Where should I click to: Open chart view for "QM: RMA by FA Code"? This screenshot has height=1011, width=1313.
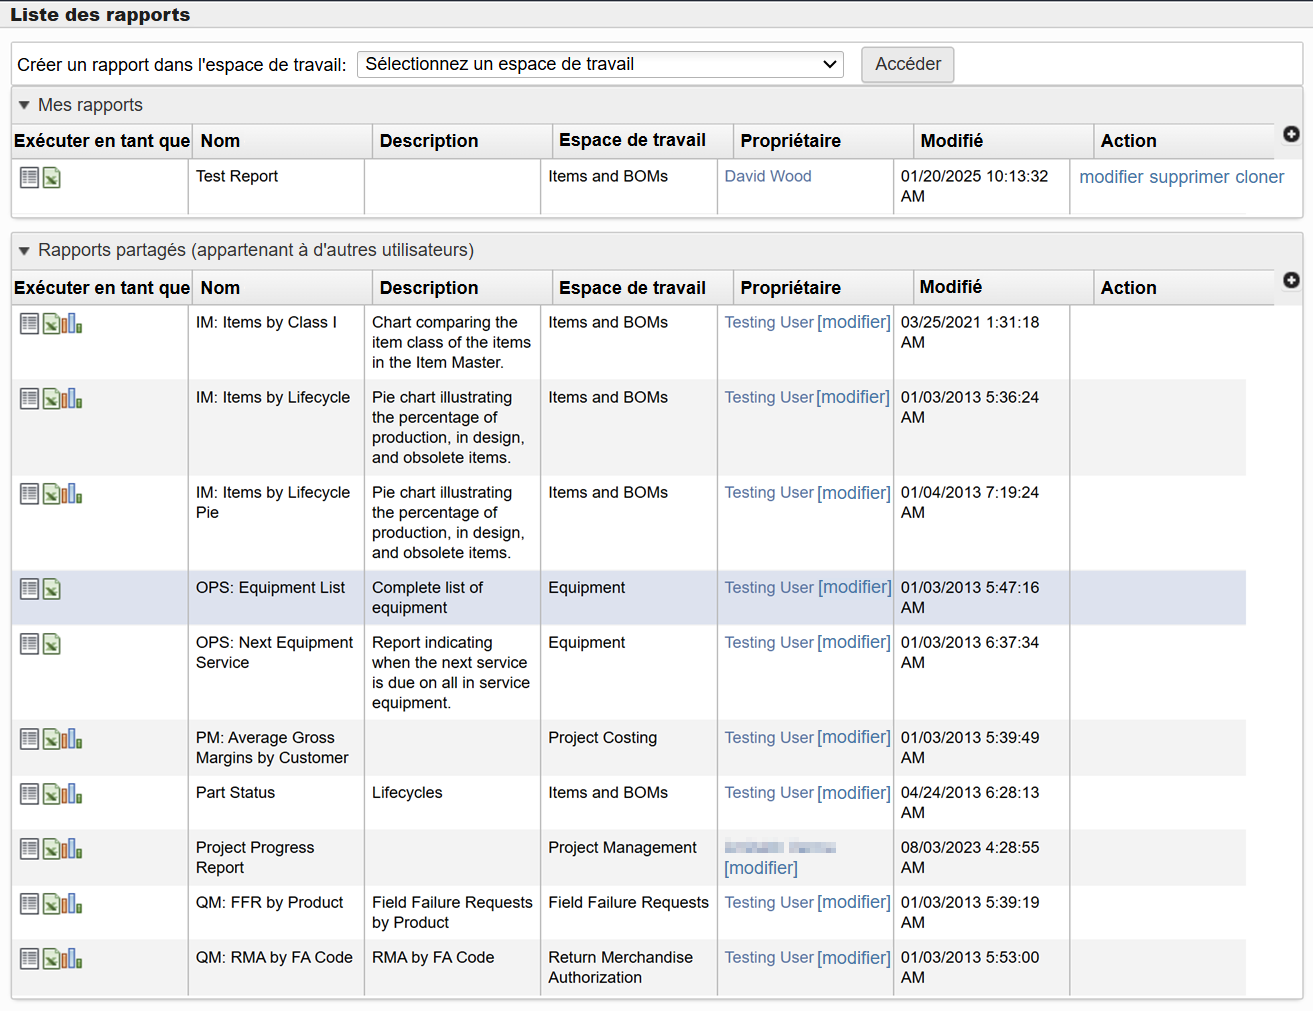(x=70, y=958)
